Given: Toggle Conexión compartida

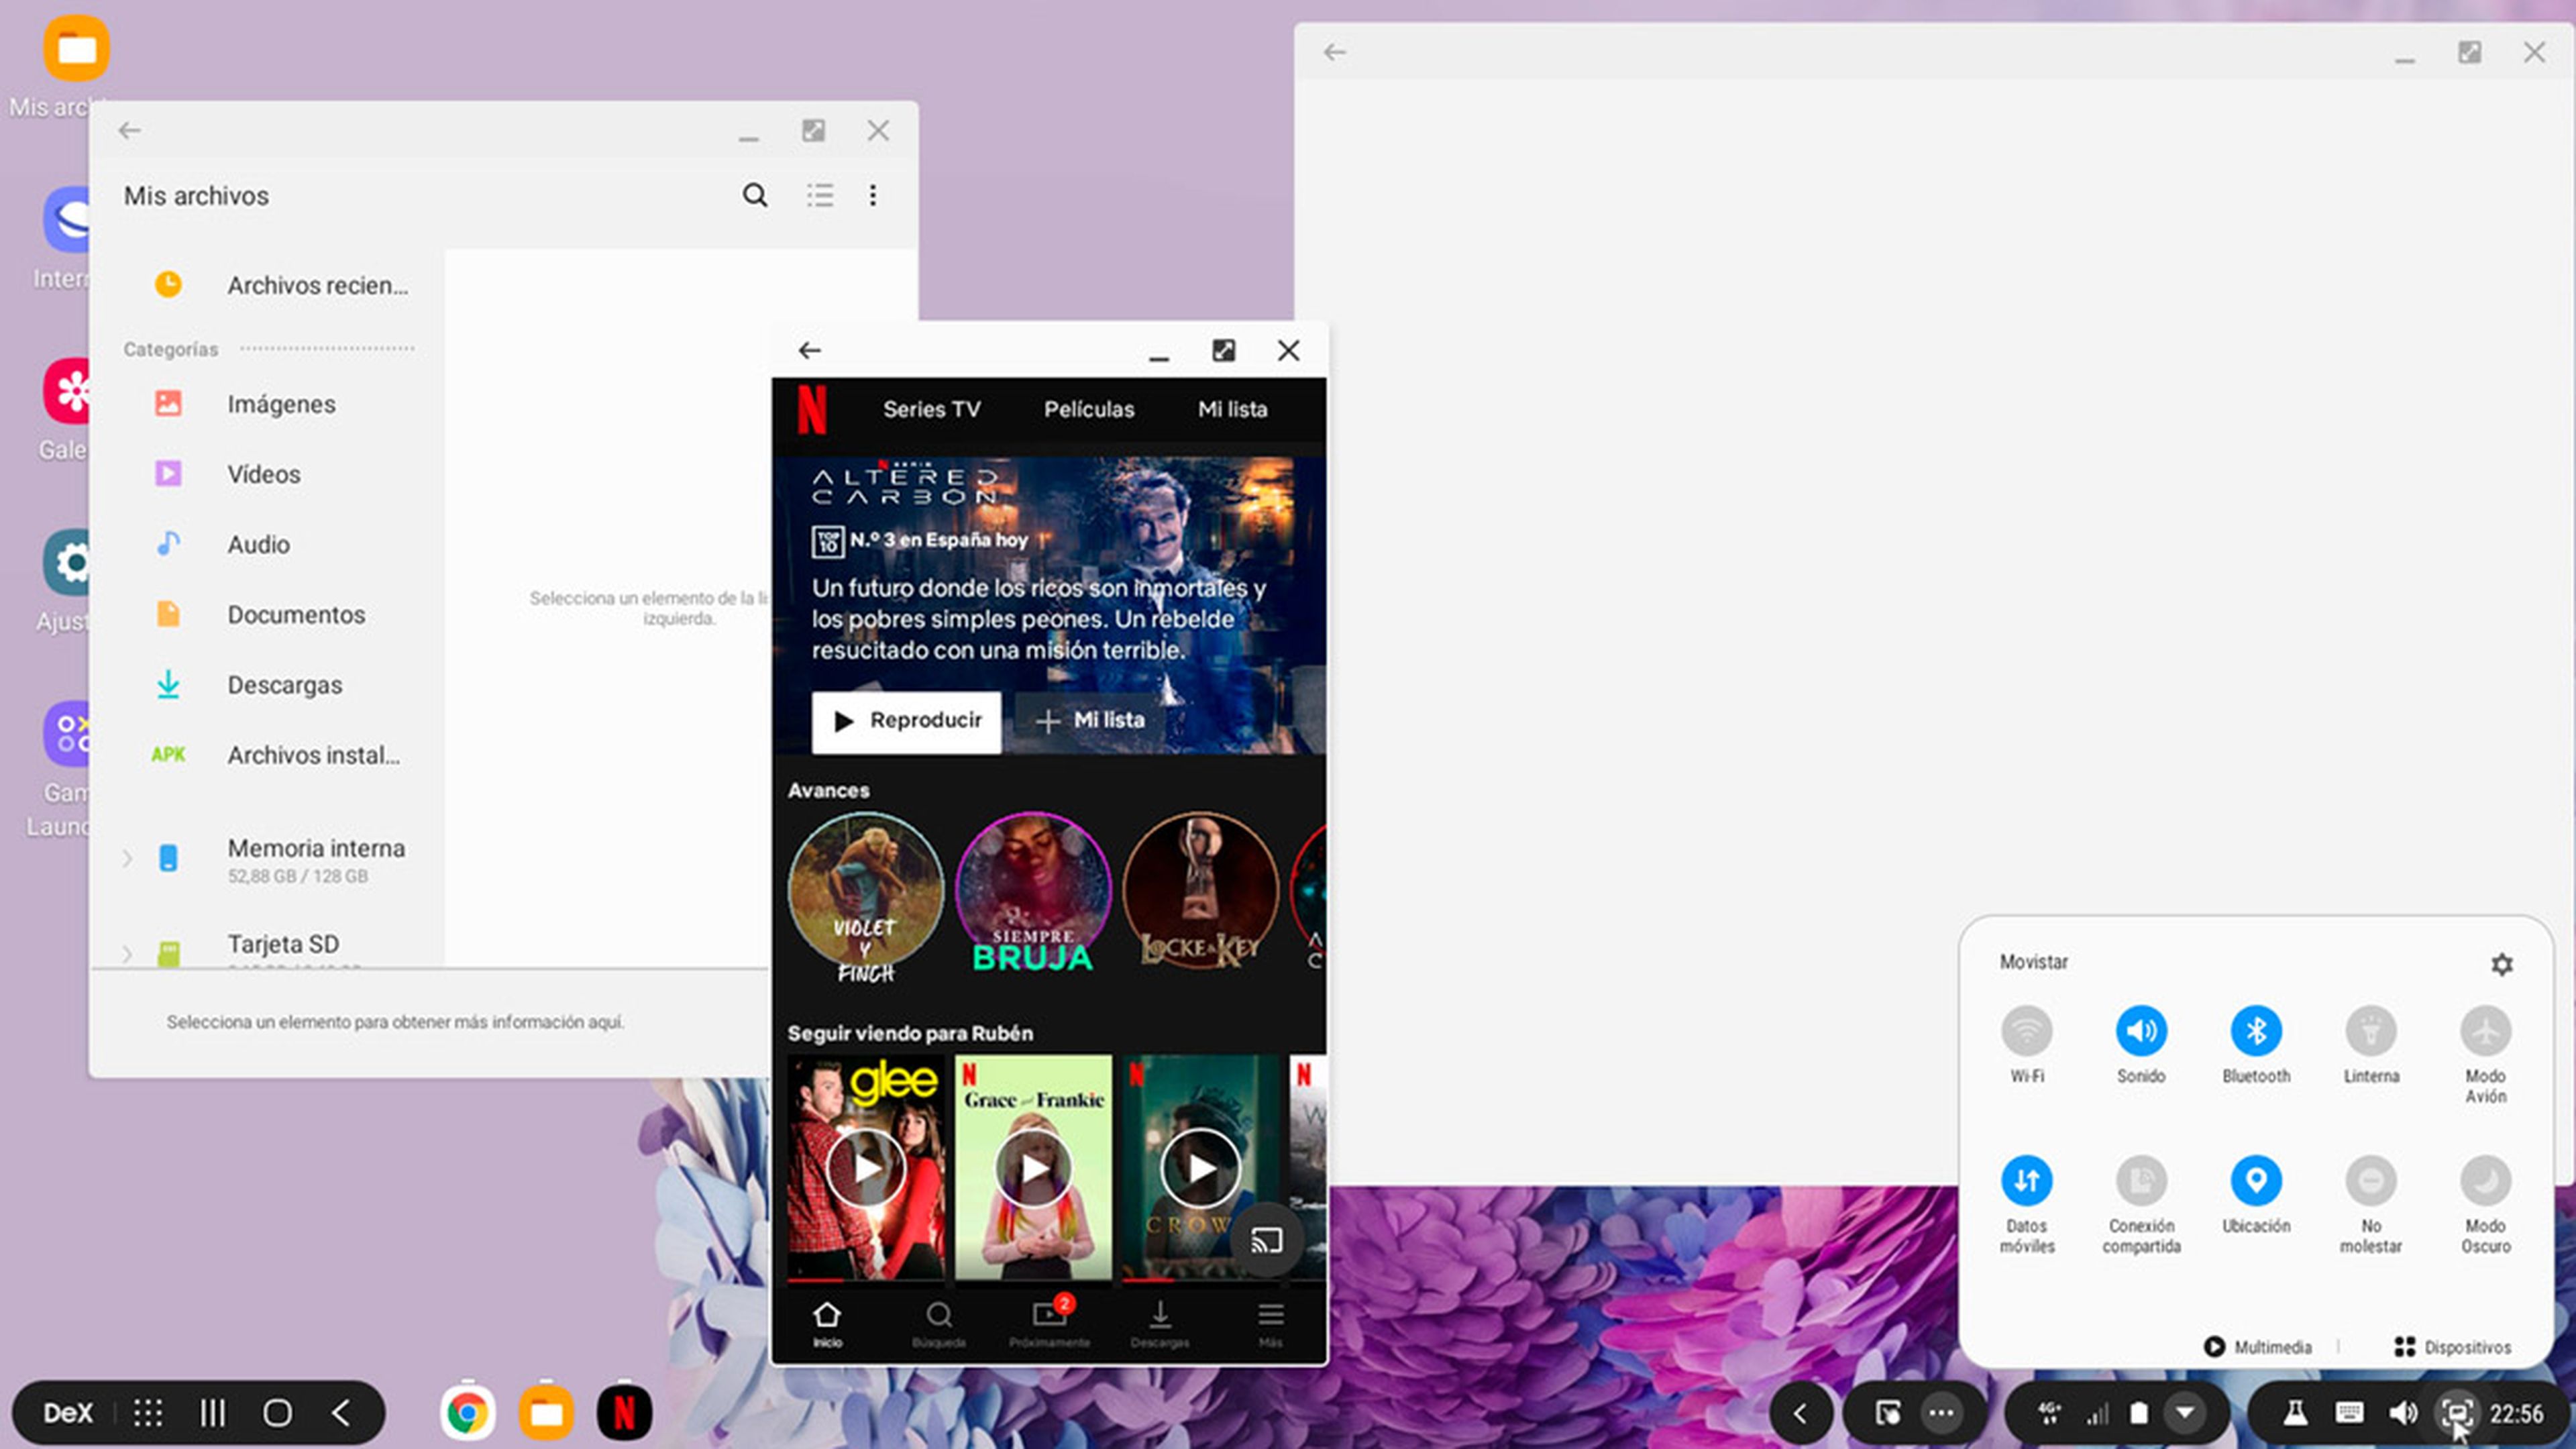Looking at the screenshot, I should pos(2141,1181).
